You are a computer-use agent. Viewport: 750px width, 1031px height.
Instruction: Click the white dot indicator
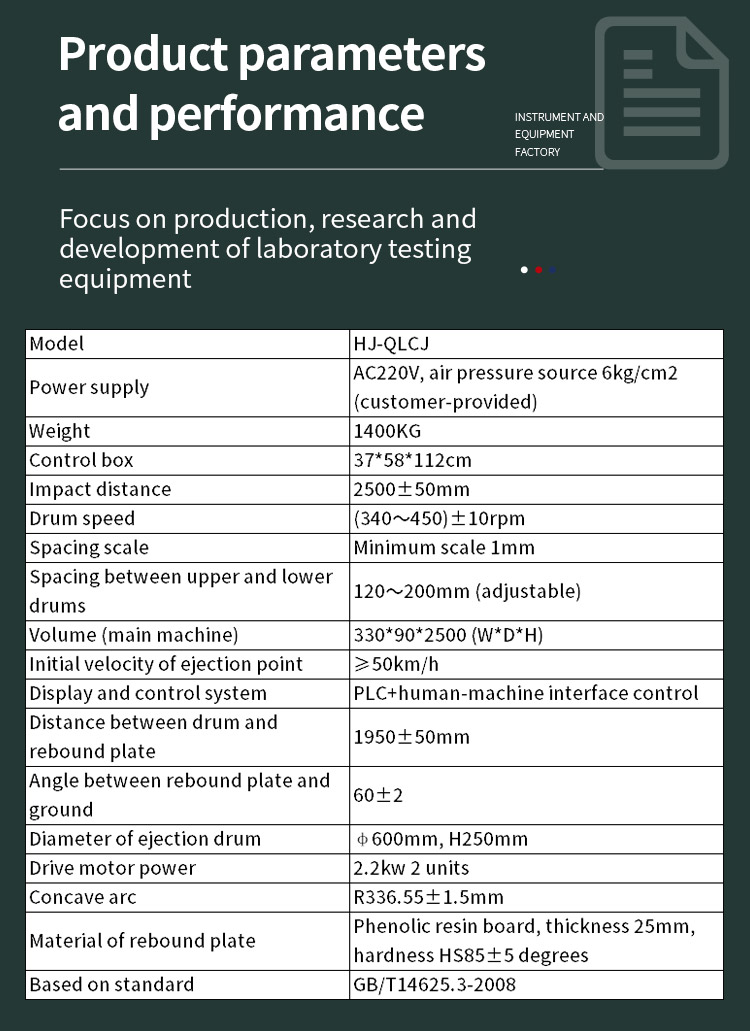pos(524,270)
